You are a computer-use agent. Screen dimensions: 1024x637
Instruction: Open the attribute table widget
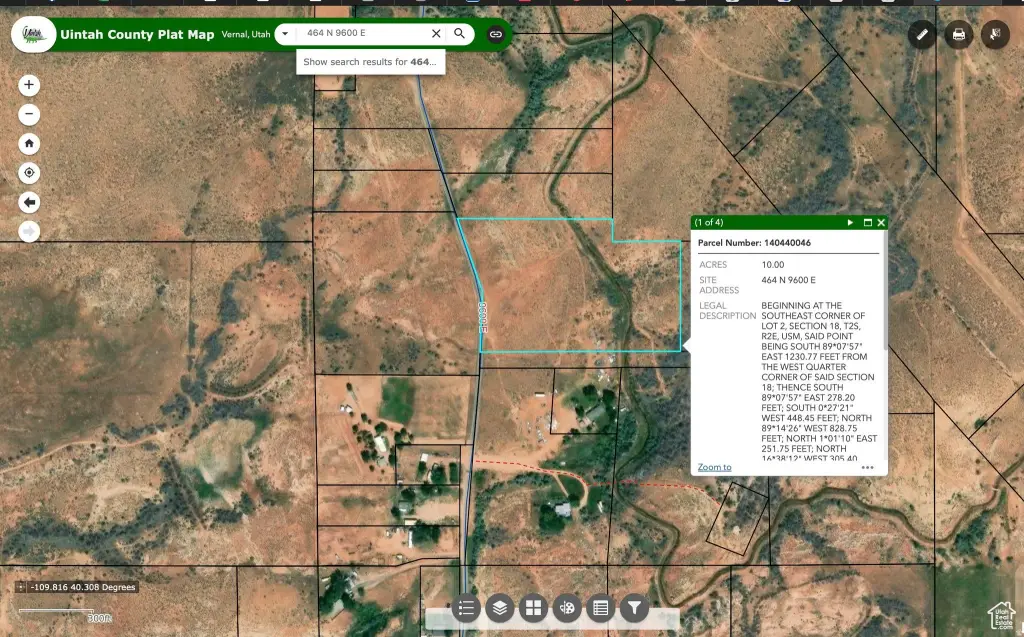(x=601, y=607)
